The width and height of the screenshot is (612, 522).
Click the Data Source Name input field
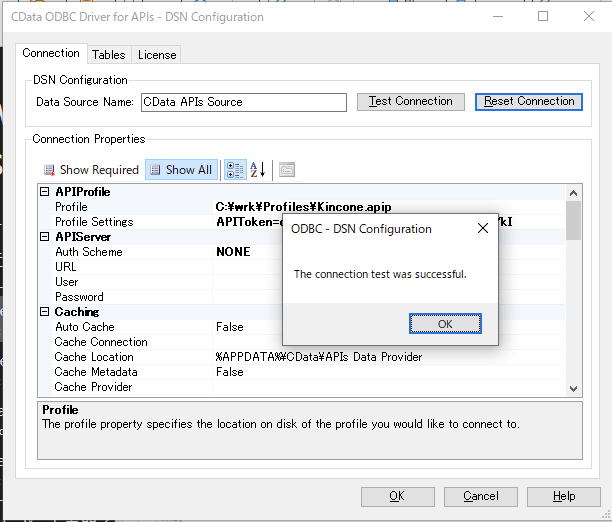coord(244,102)
